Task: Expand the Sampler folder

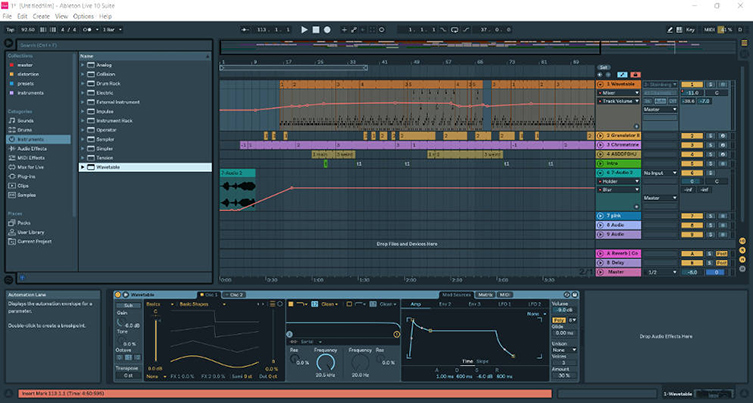Action: (83, 139)
